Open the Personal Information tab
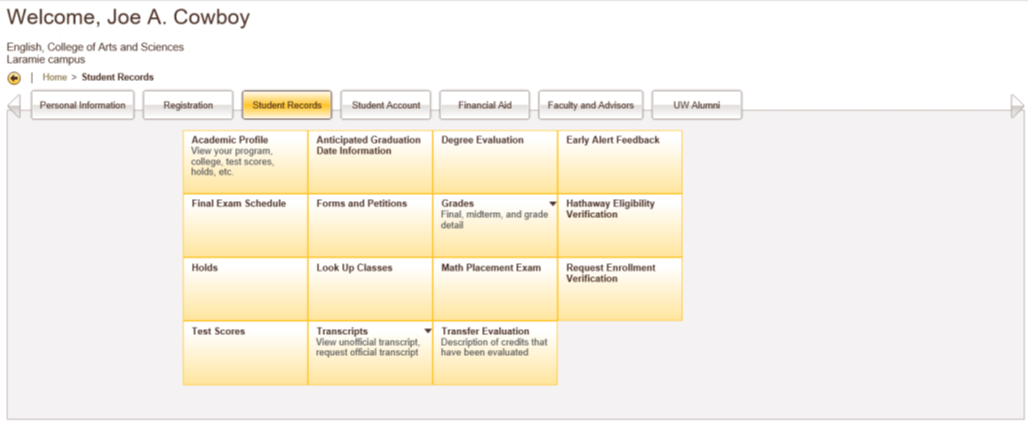The height and width of the screenshot is (421, 1028). (x=83, y=105)
